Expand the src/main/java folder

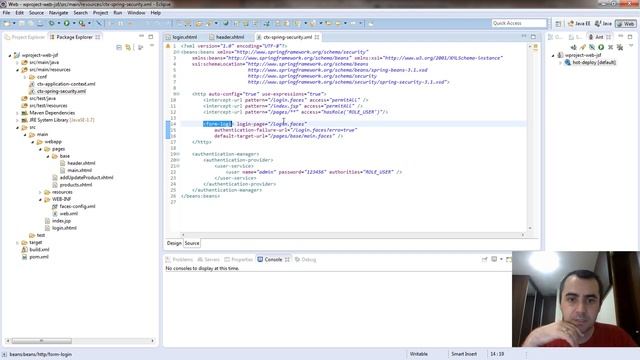coord(18,62)
